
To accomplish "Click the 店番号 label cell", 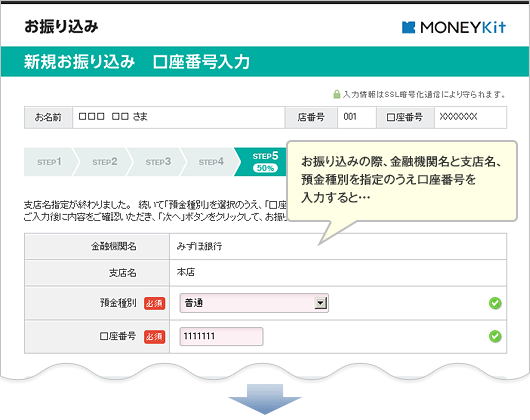I will point(311,117).
